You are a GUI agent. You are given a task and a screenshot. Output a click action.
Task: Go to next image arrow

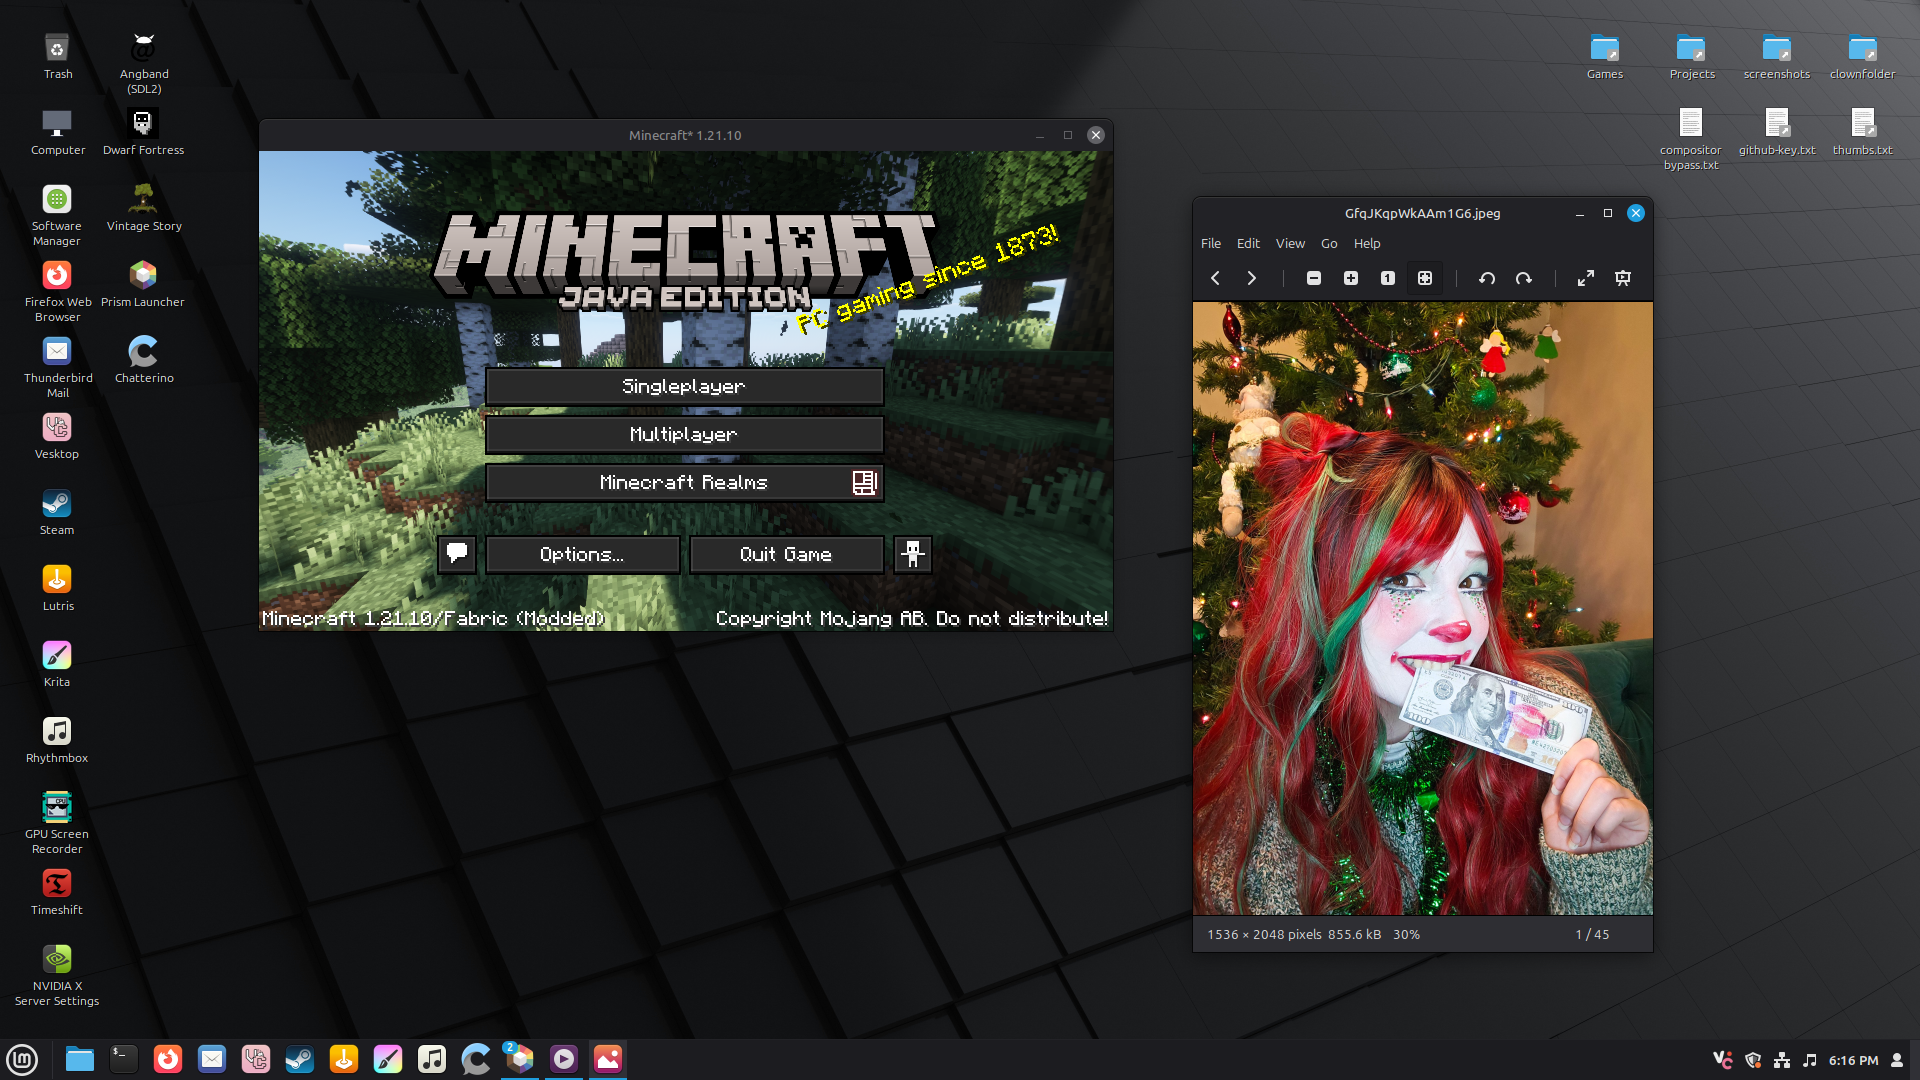[x=1251, y=279]
